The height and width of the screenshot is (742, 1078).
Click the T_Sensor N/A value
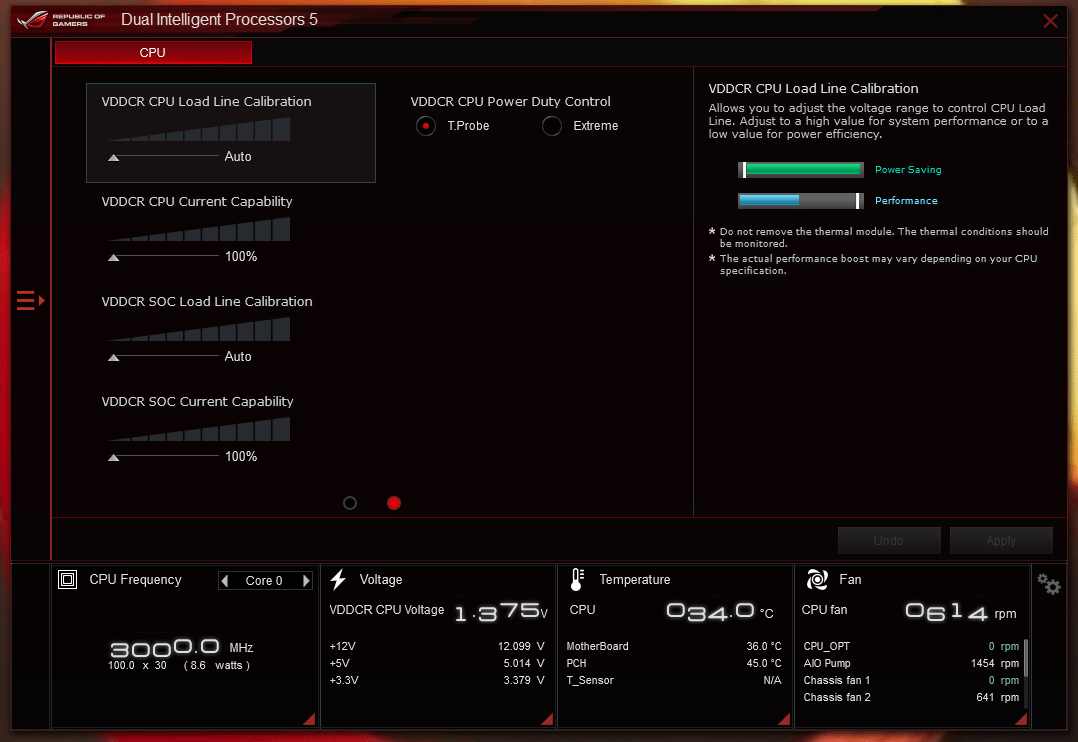[x=772, y=681]
